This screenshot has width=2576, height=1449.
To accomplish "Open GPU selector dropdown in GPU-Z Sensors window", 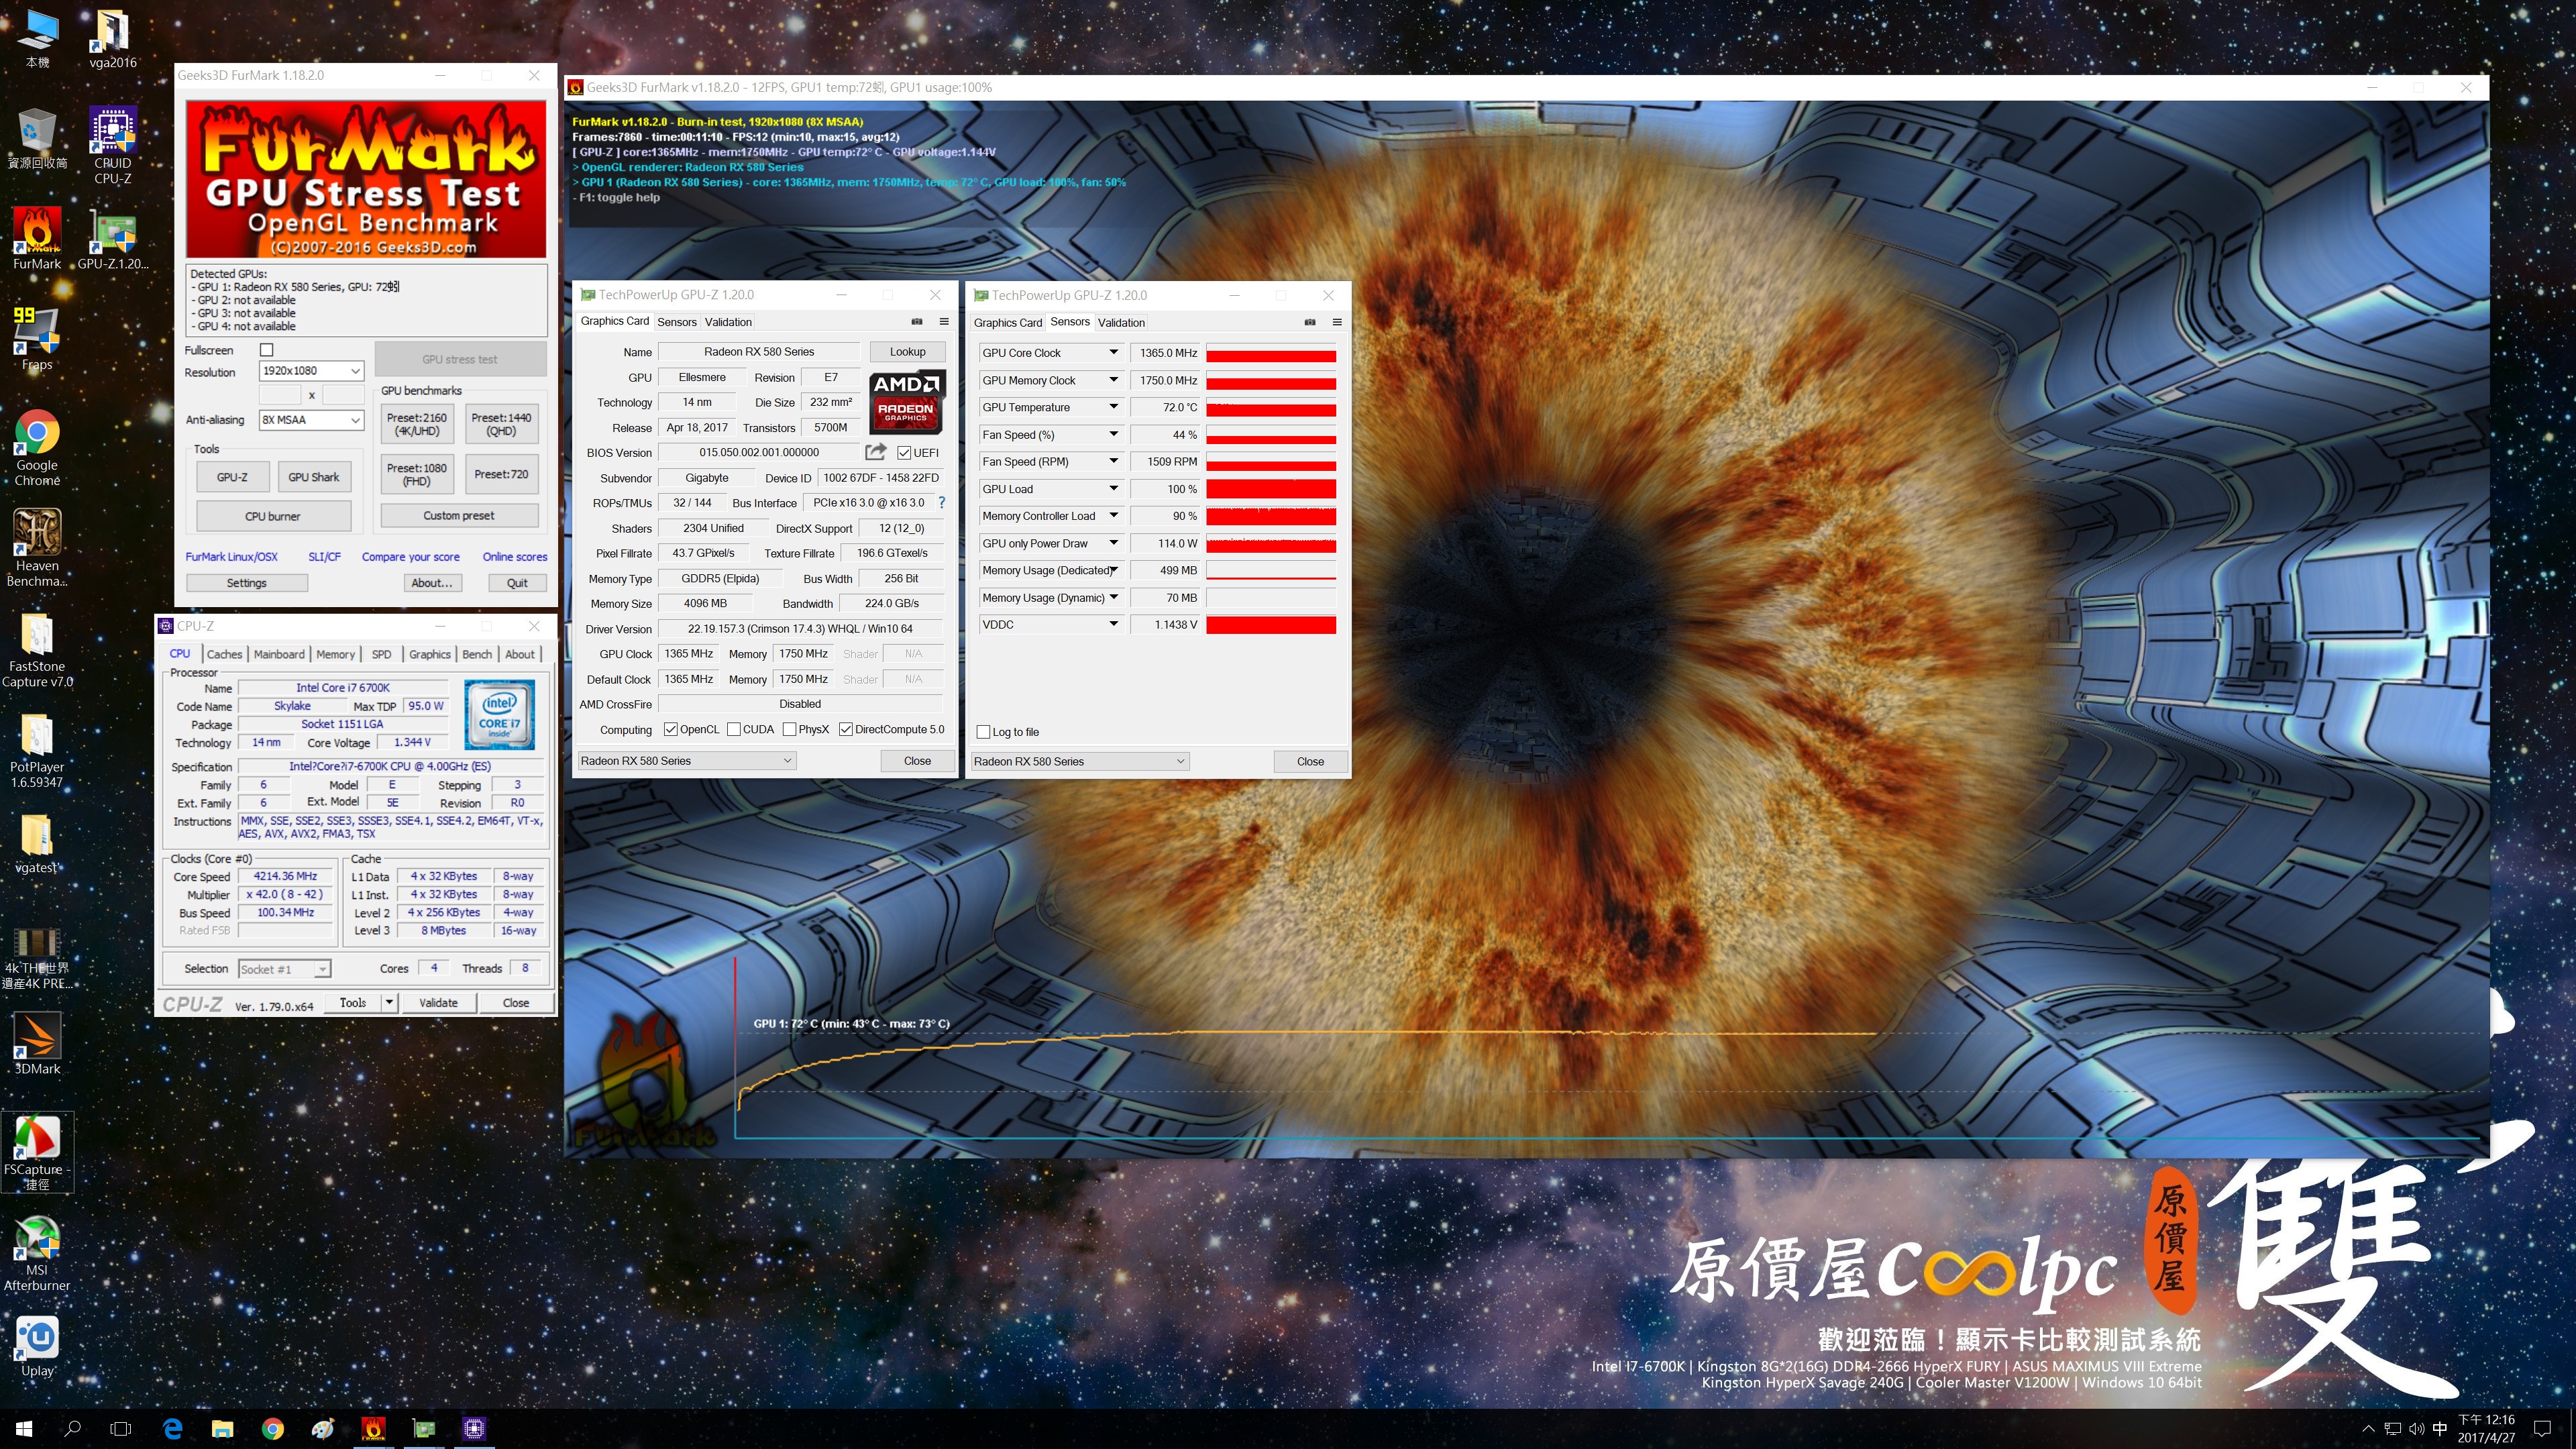I will click(x=1079, y=762).
